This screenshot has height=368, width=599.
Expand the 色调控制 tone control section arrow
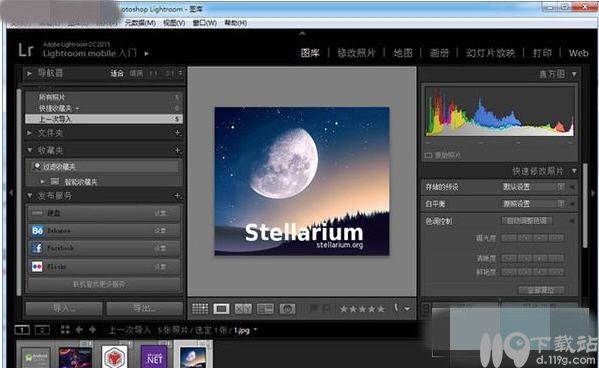pos(572,221)
